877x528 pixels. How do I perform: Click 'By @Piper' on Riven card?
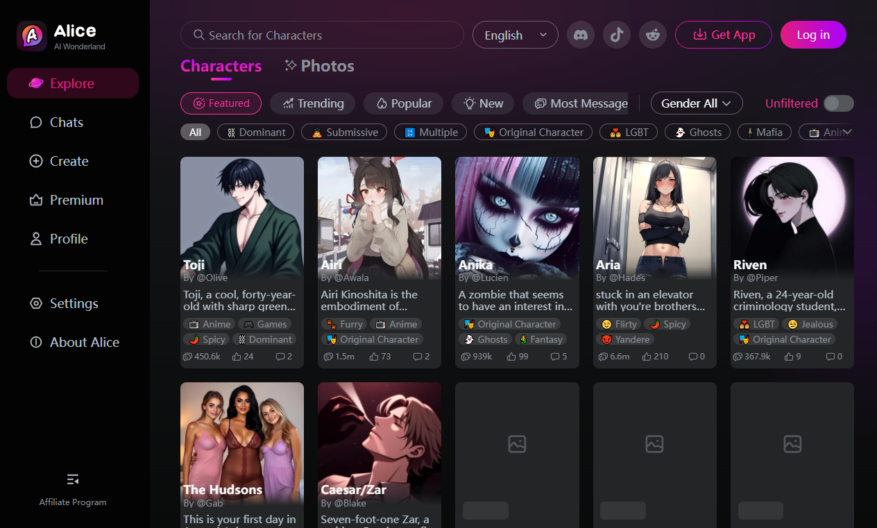(x=755, y=277)
